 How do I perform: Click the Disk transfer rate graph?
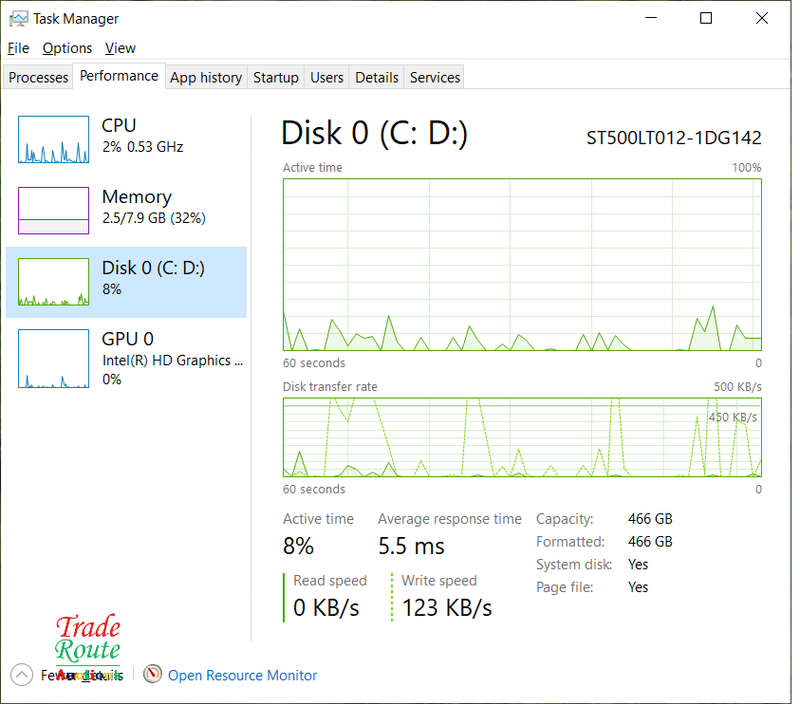[521, 437]
